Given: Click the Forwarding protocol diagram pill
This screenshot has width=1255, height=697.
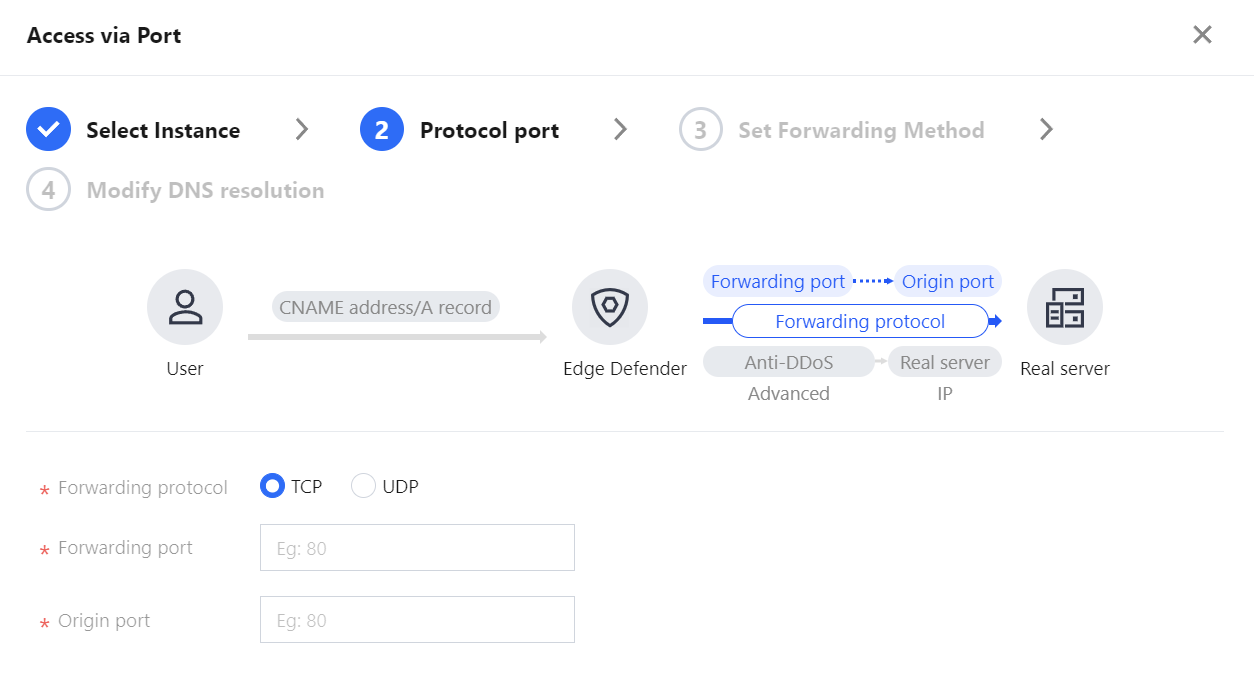Looking at the screenshot, I should pos(860,321).
